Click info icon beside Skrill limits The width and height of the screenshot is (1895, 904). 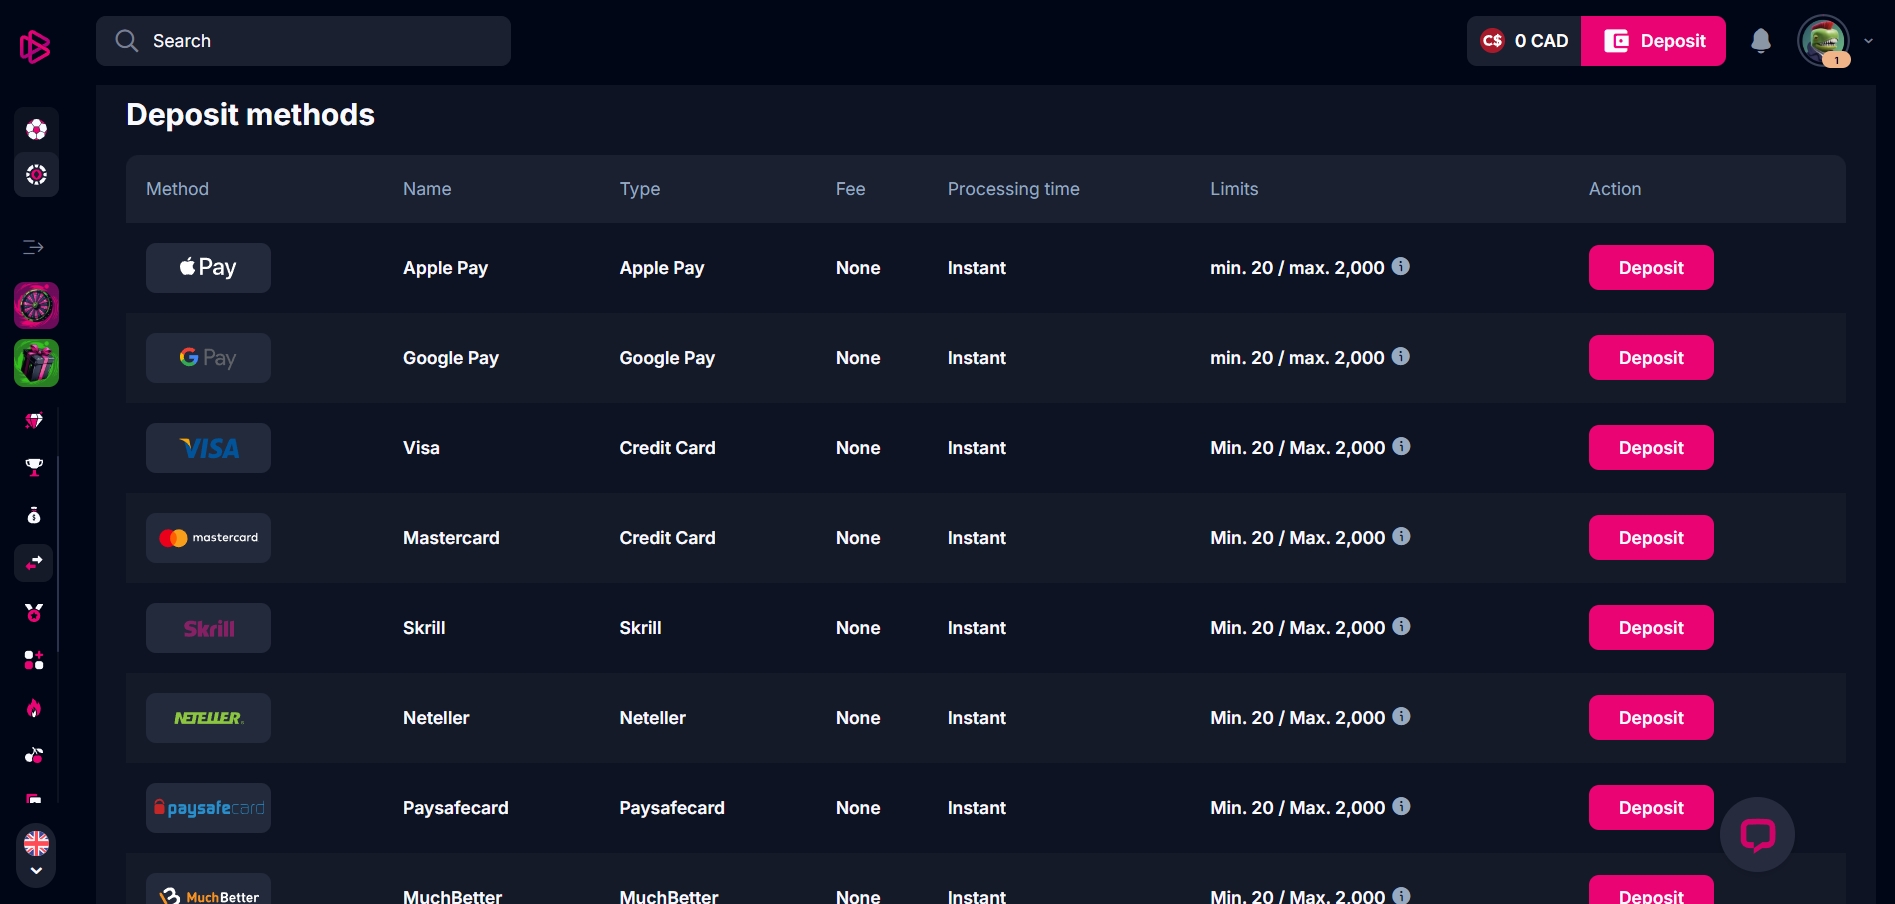pos(1401,626)
